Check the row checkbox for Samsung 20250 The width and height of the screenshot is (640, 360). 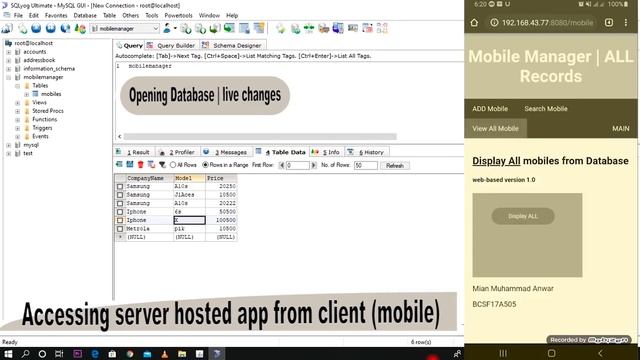pyautogui.click(x=120, y=186)
